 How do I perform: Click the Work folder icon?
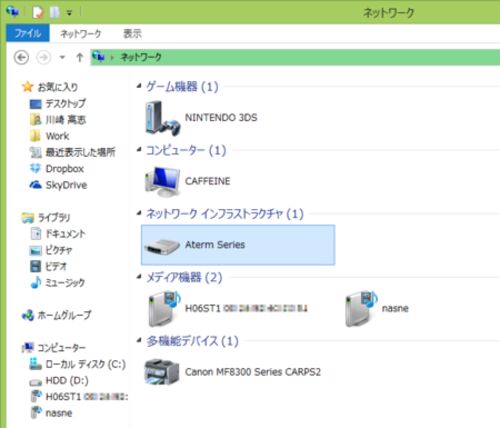click(x=35, y=136)
